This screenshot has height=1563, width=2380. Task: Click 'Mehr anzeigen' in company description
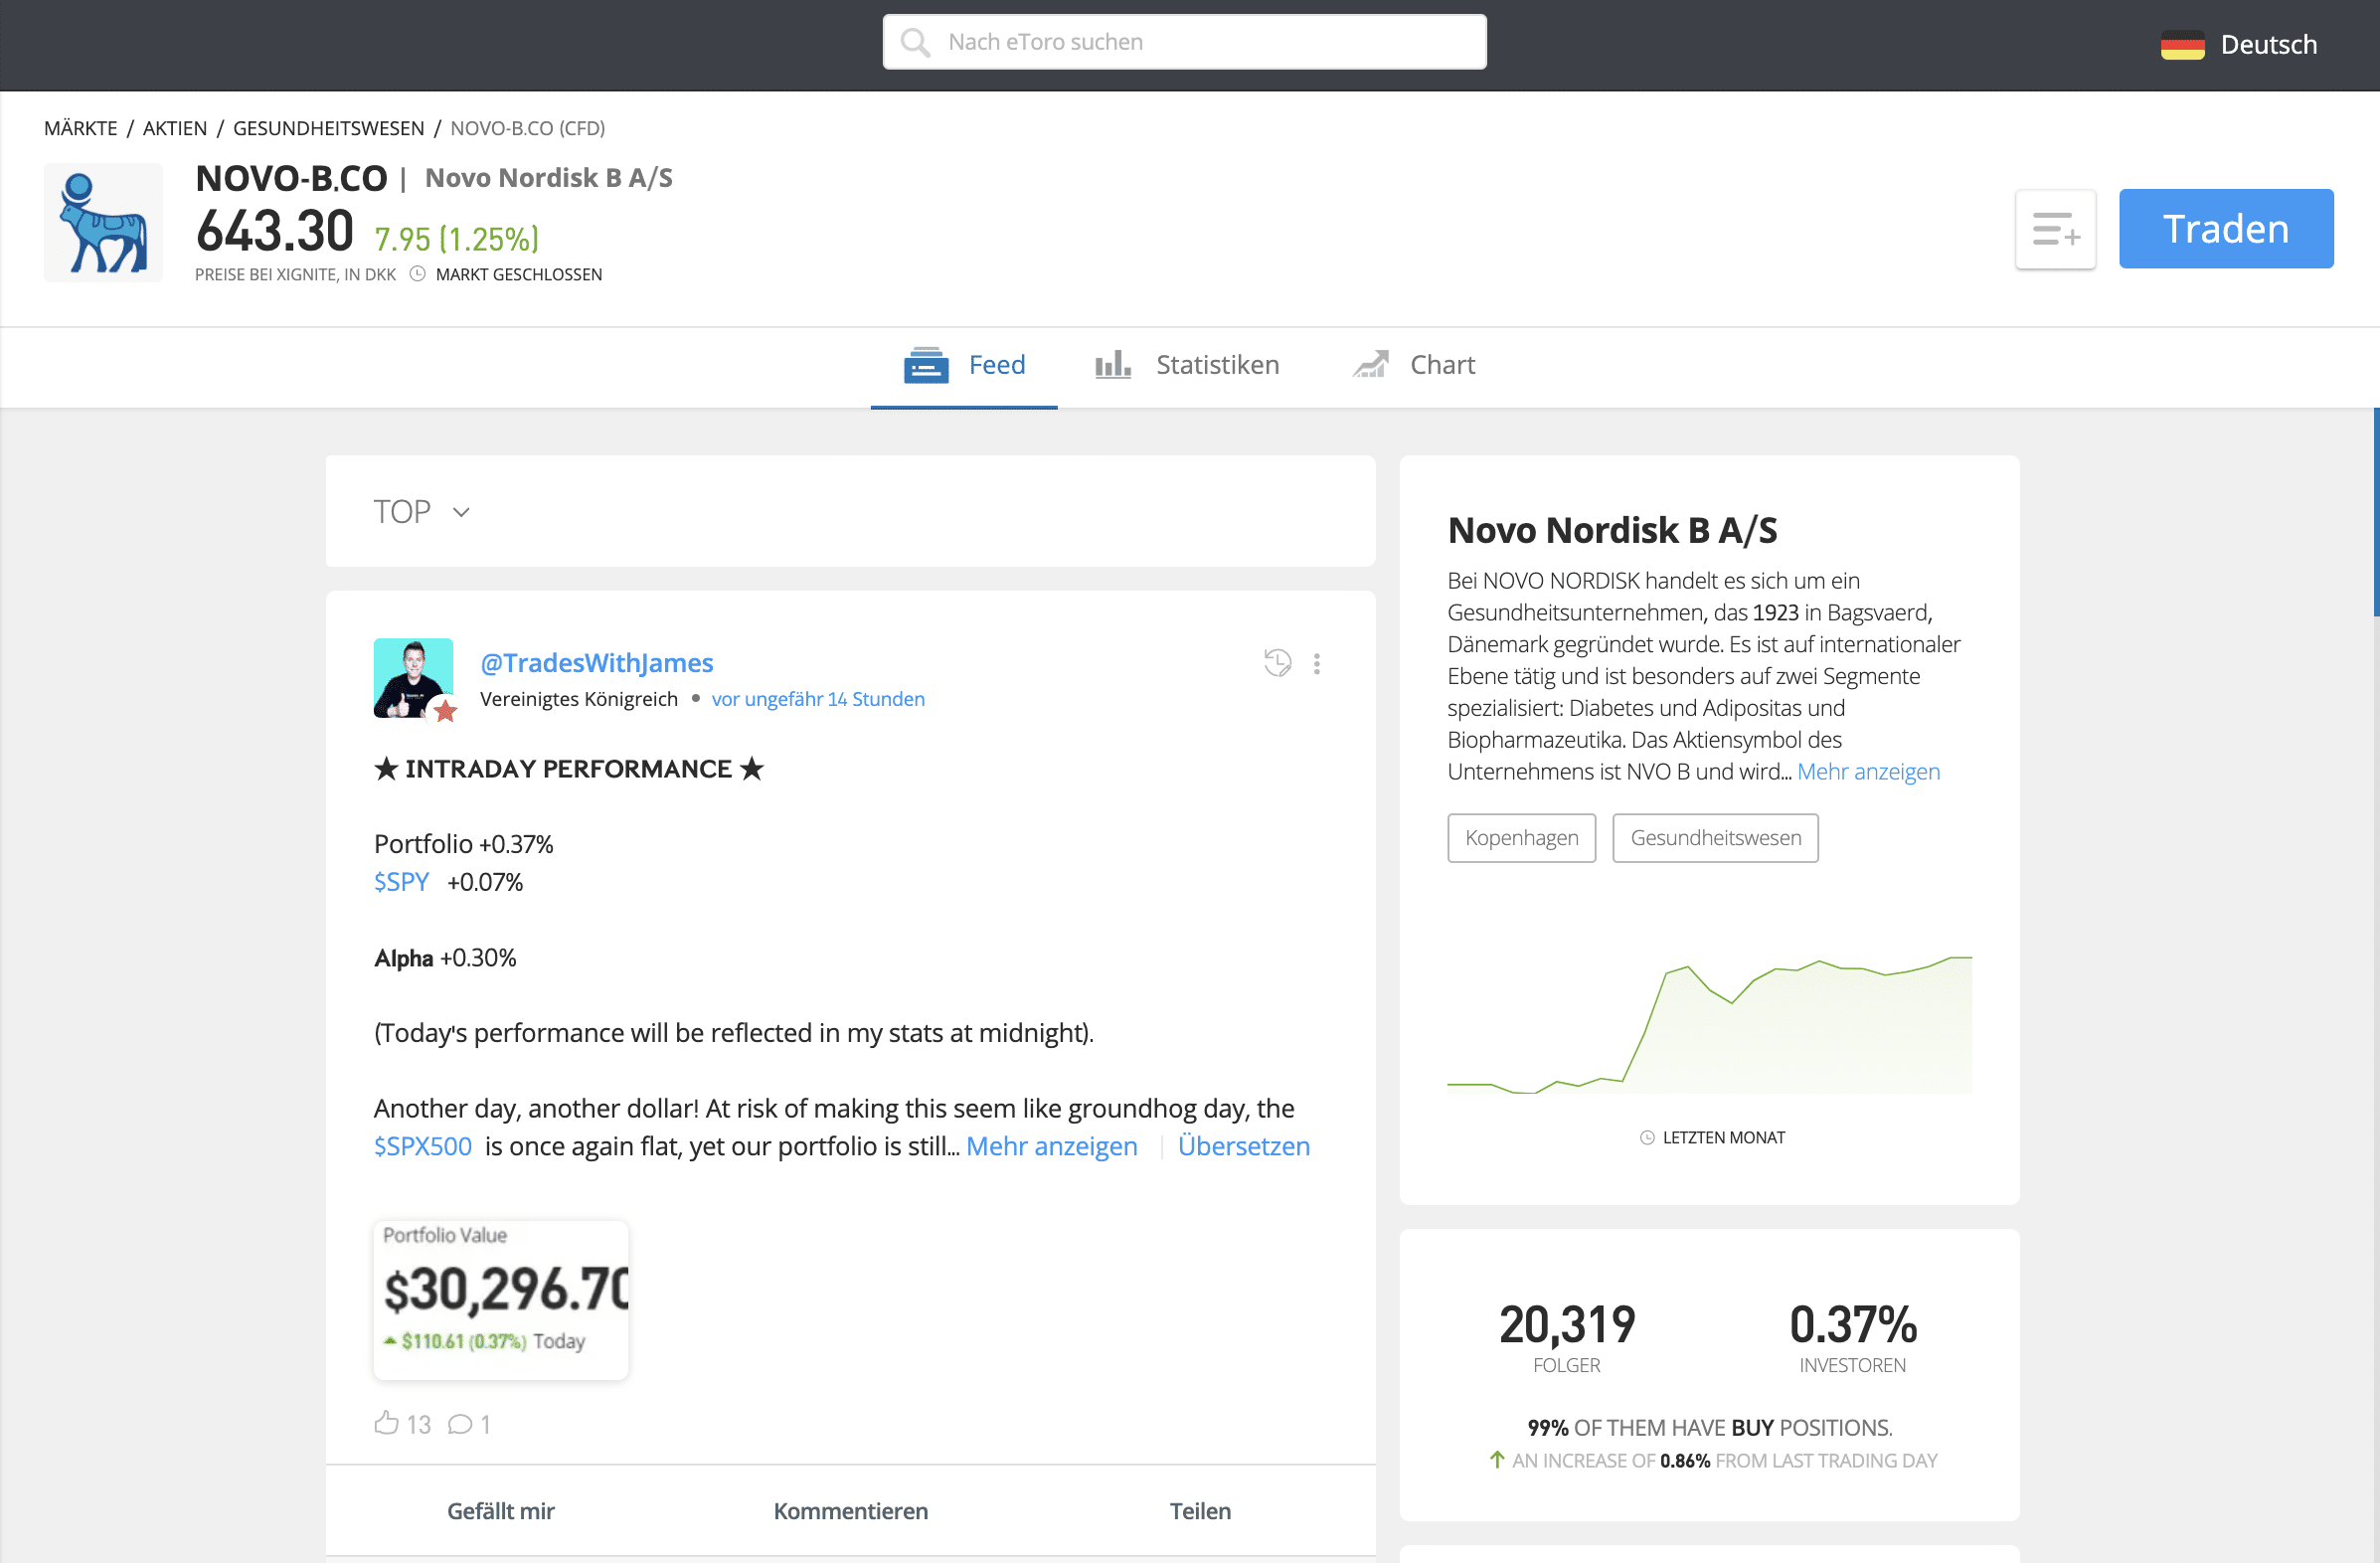tap(1869, 772)
